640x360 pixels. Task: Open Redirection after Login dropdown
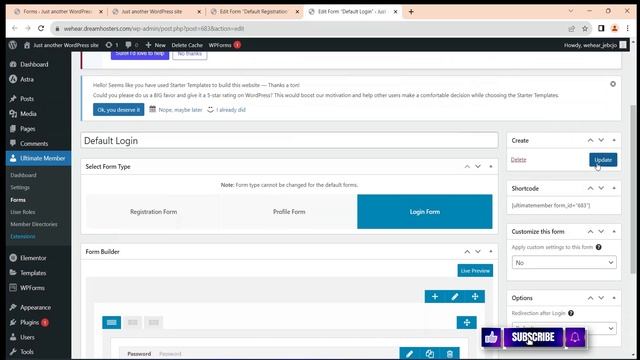564,328
